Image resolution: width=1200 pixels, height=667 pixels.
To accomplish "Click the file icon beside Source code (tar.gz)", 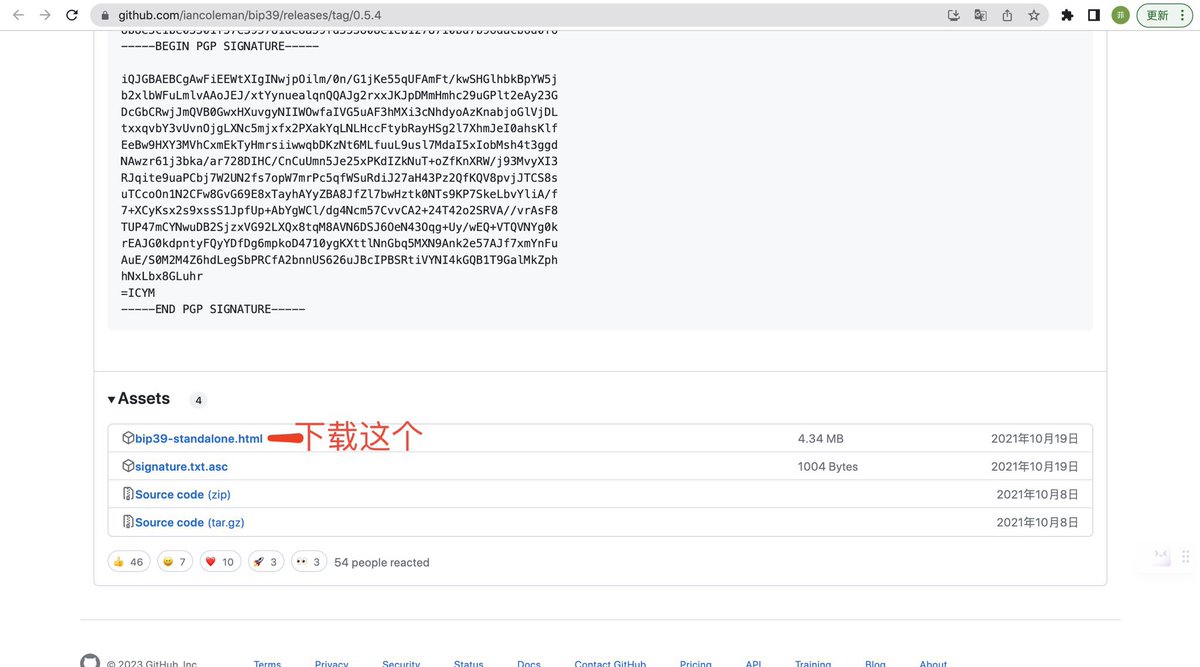I will tap(128, 522).
